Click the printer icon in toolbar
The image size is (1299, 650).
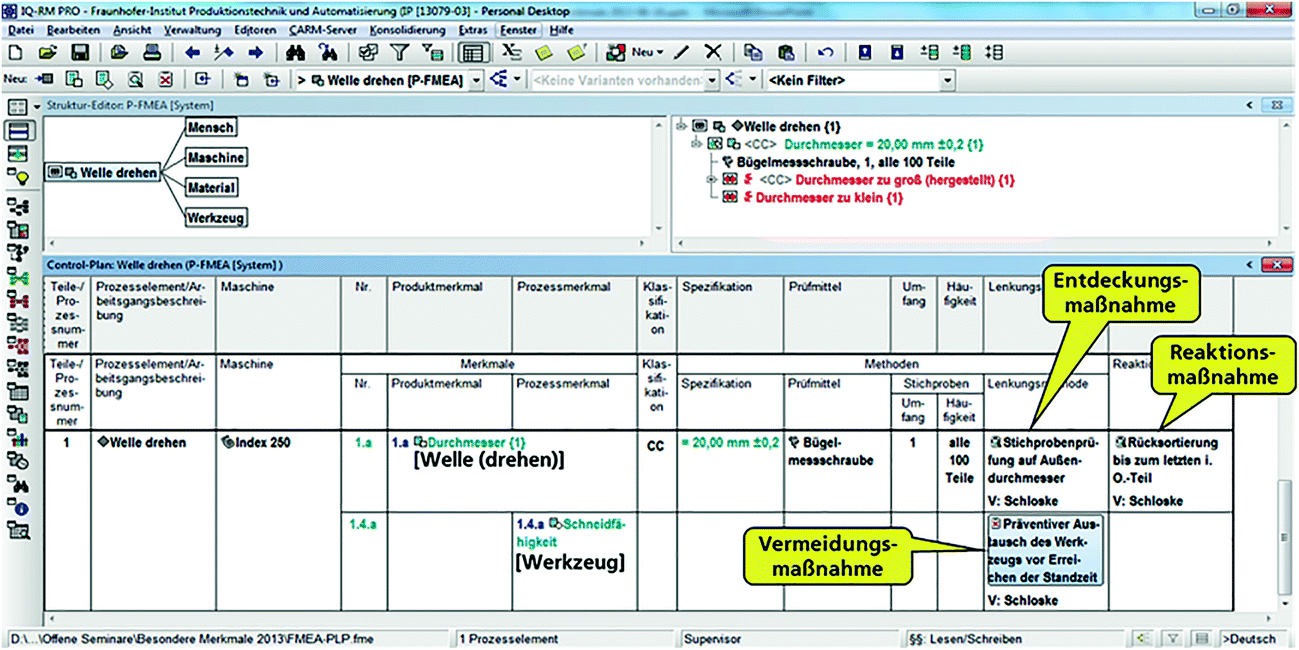tap(151, 52)
